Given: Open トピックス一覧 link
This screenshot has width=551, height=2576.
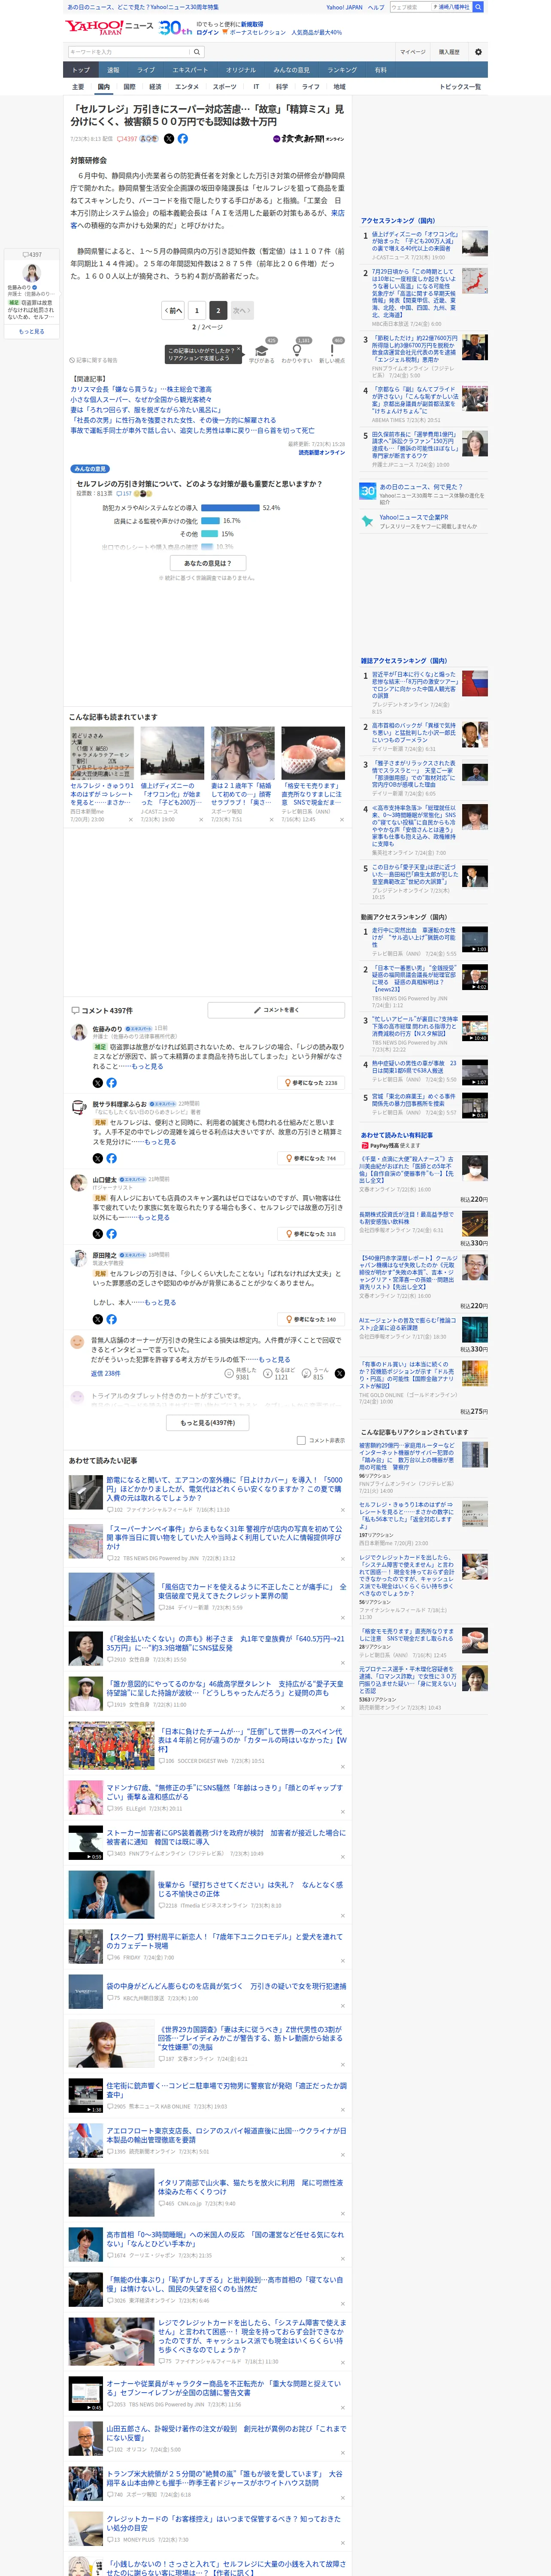Looking at the screenshot, I should coord(460,87).
